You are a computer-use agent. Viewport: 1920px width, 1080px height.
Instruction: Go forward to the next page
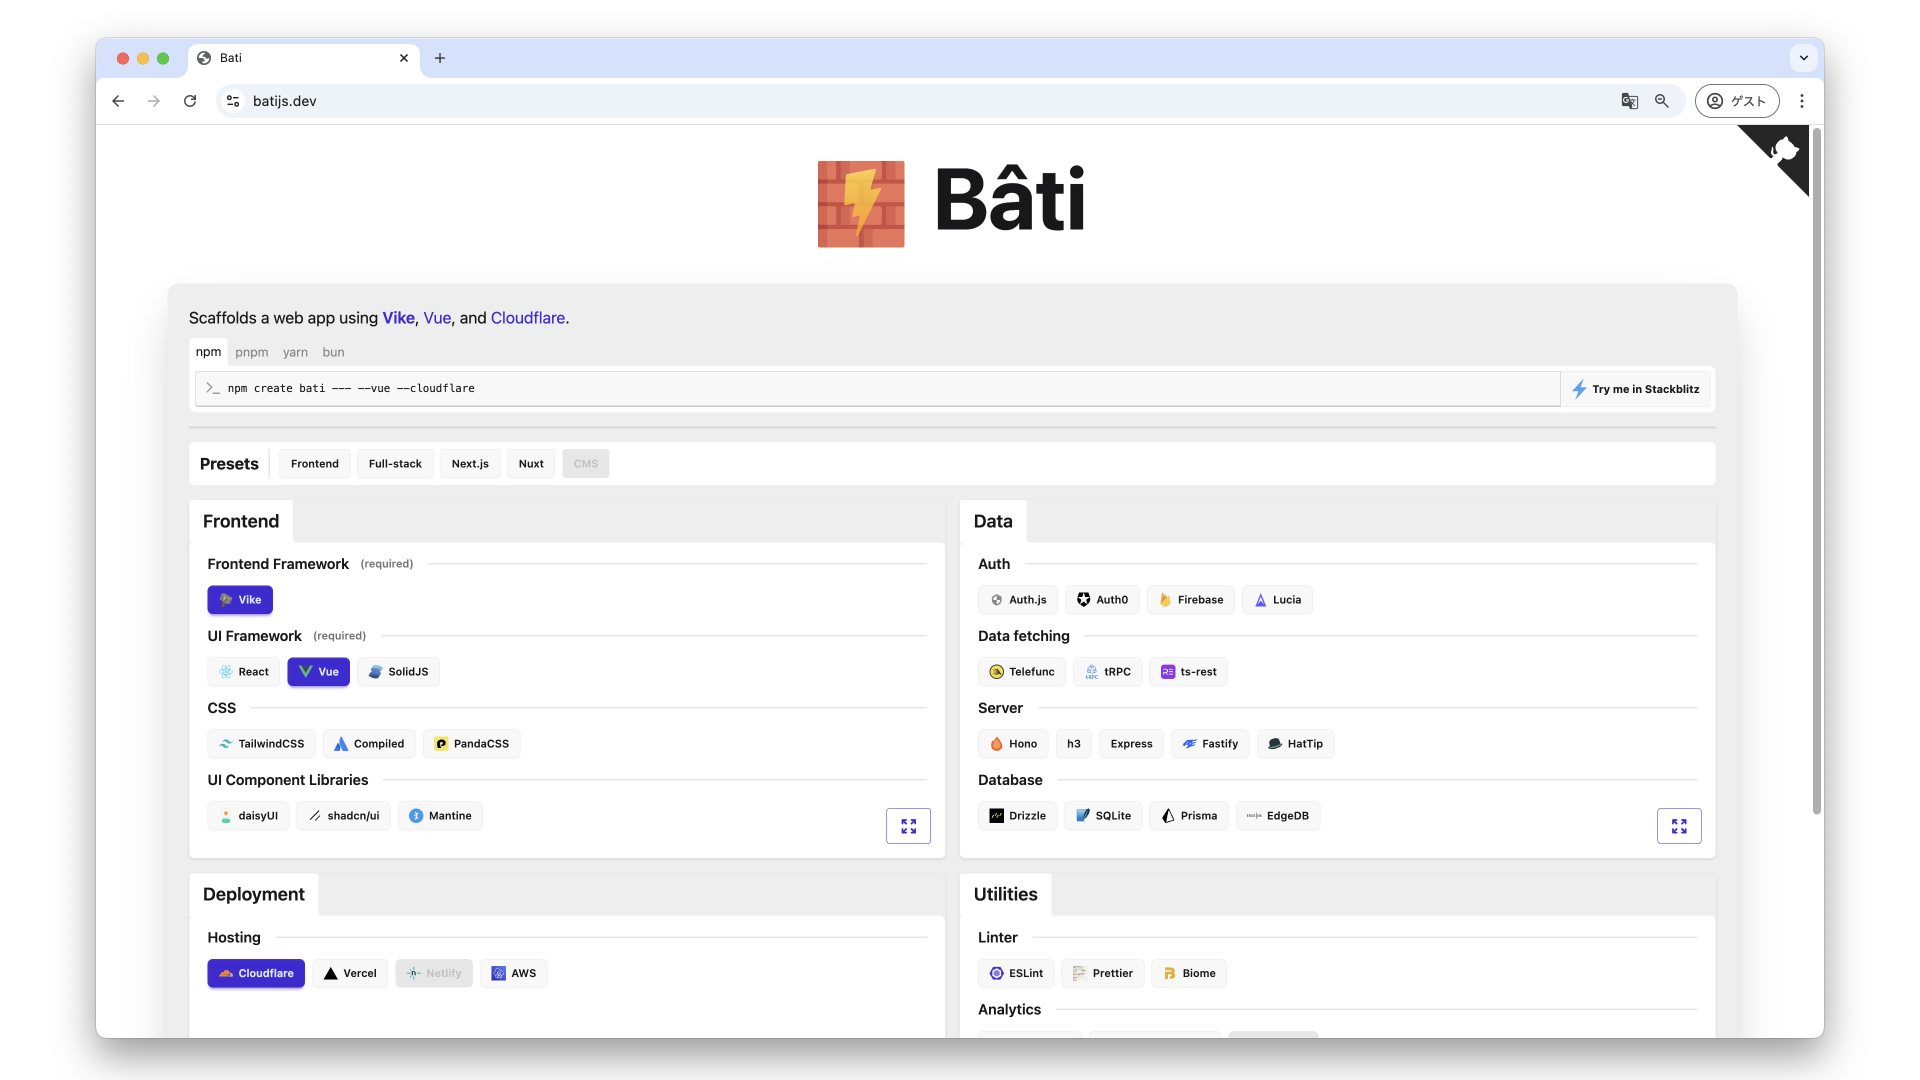click(154, 101)
